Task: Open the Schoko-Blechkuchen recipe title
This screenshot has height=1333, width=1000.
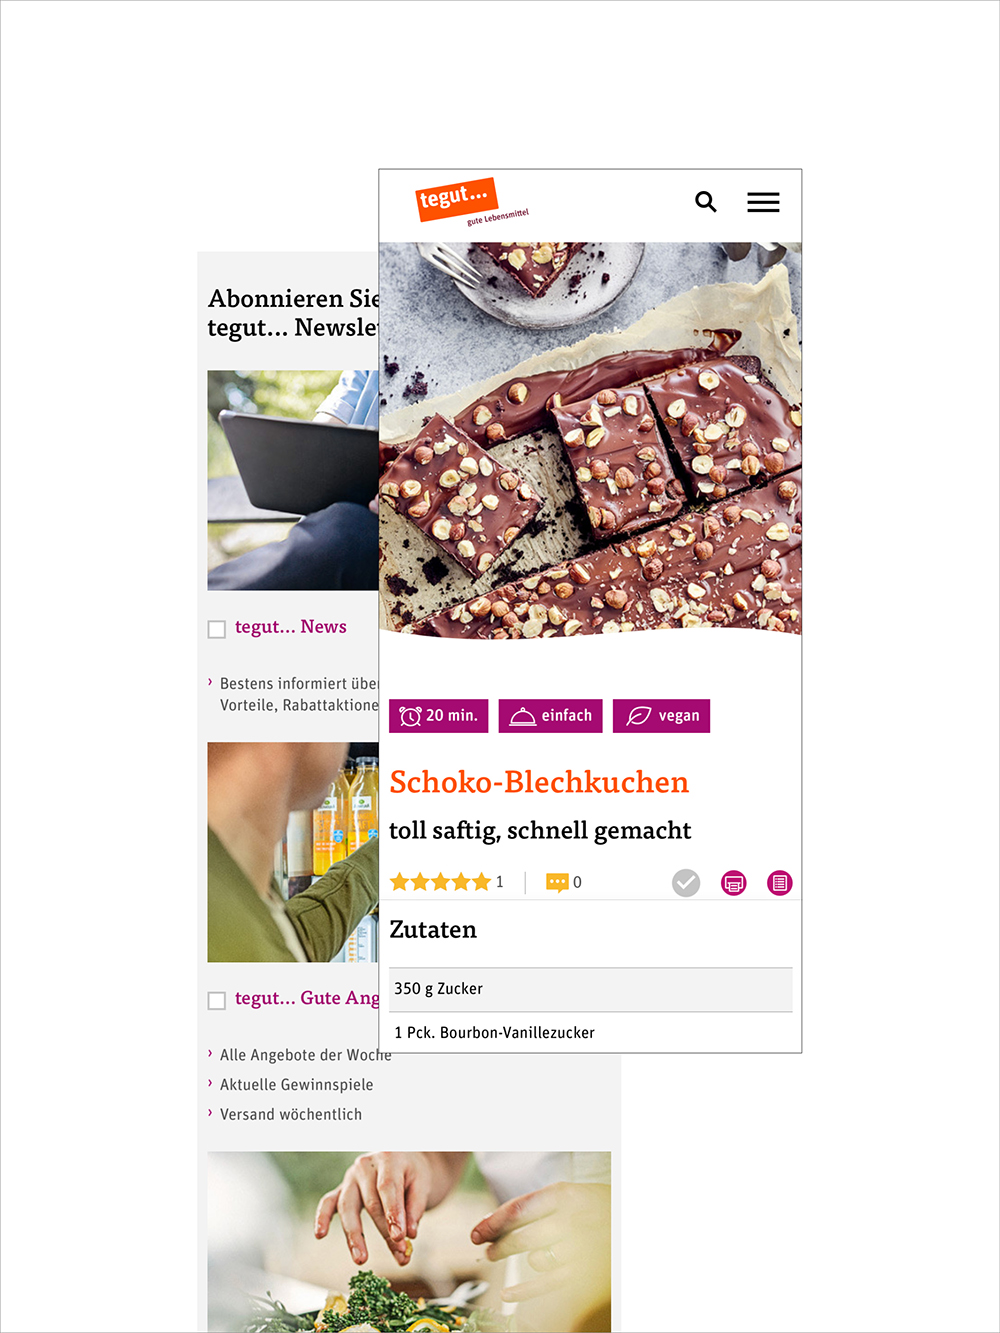Action: click(539, 782)
